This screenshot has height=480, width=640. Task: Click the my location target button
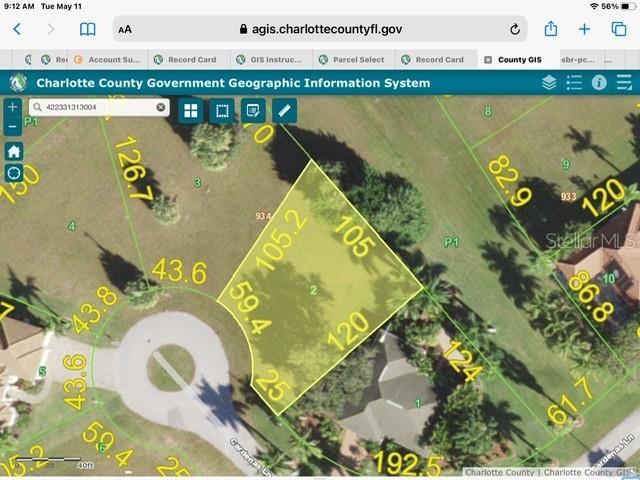[x=13, y=172]
